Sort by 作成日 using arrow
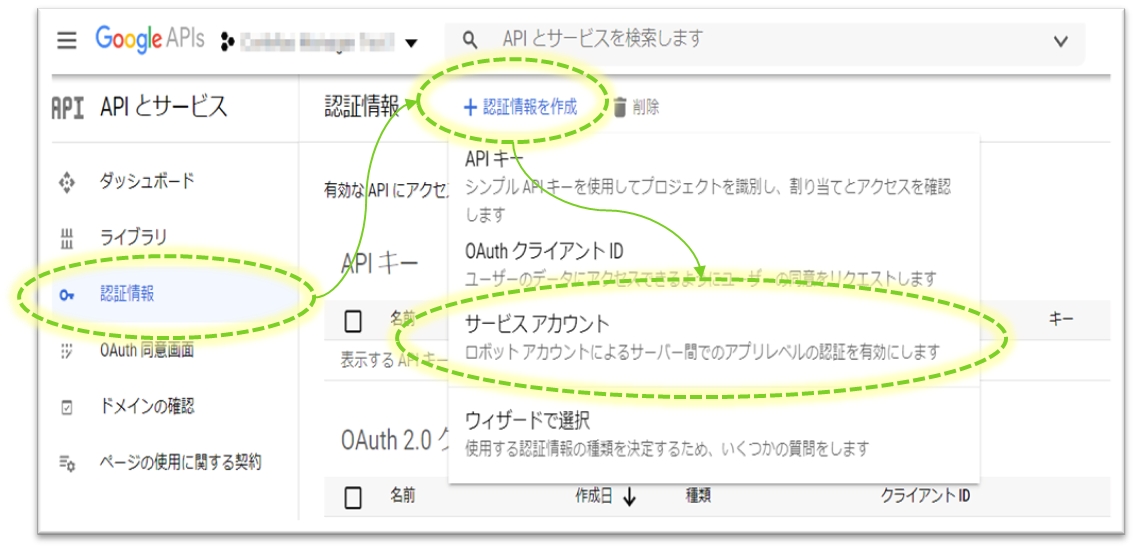 629,497
